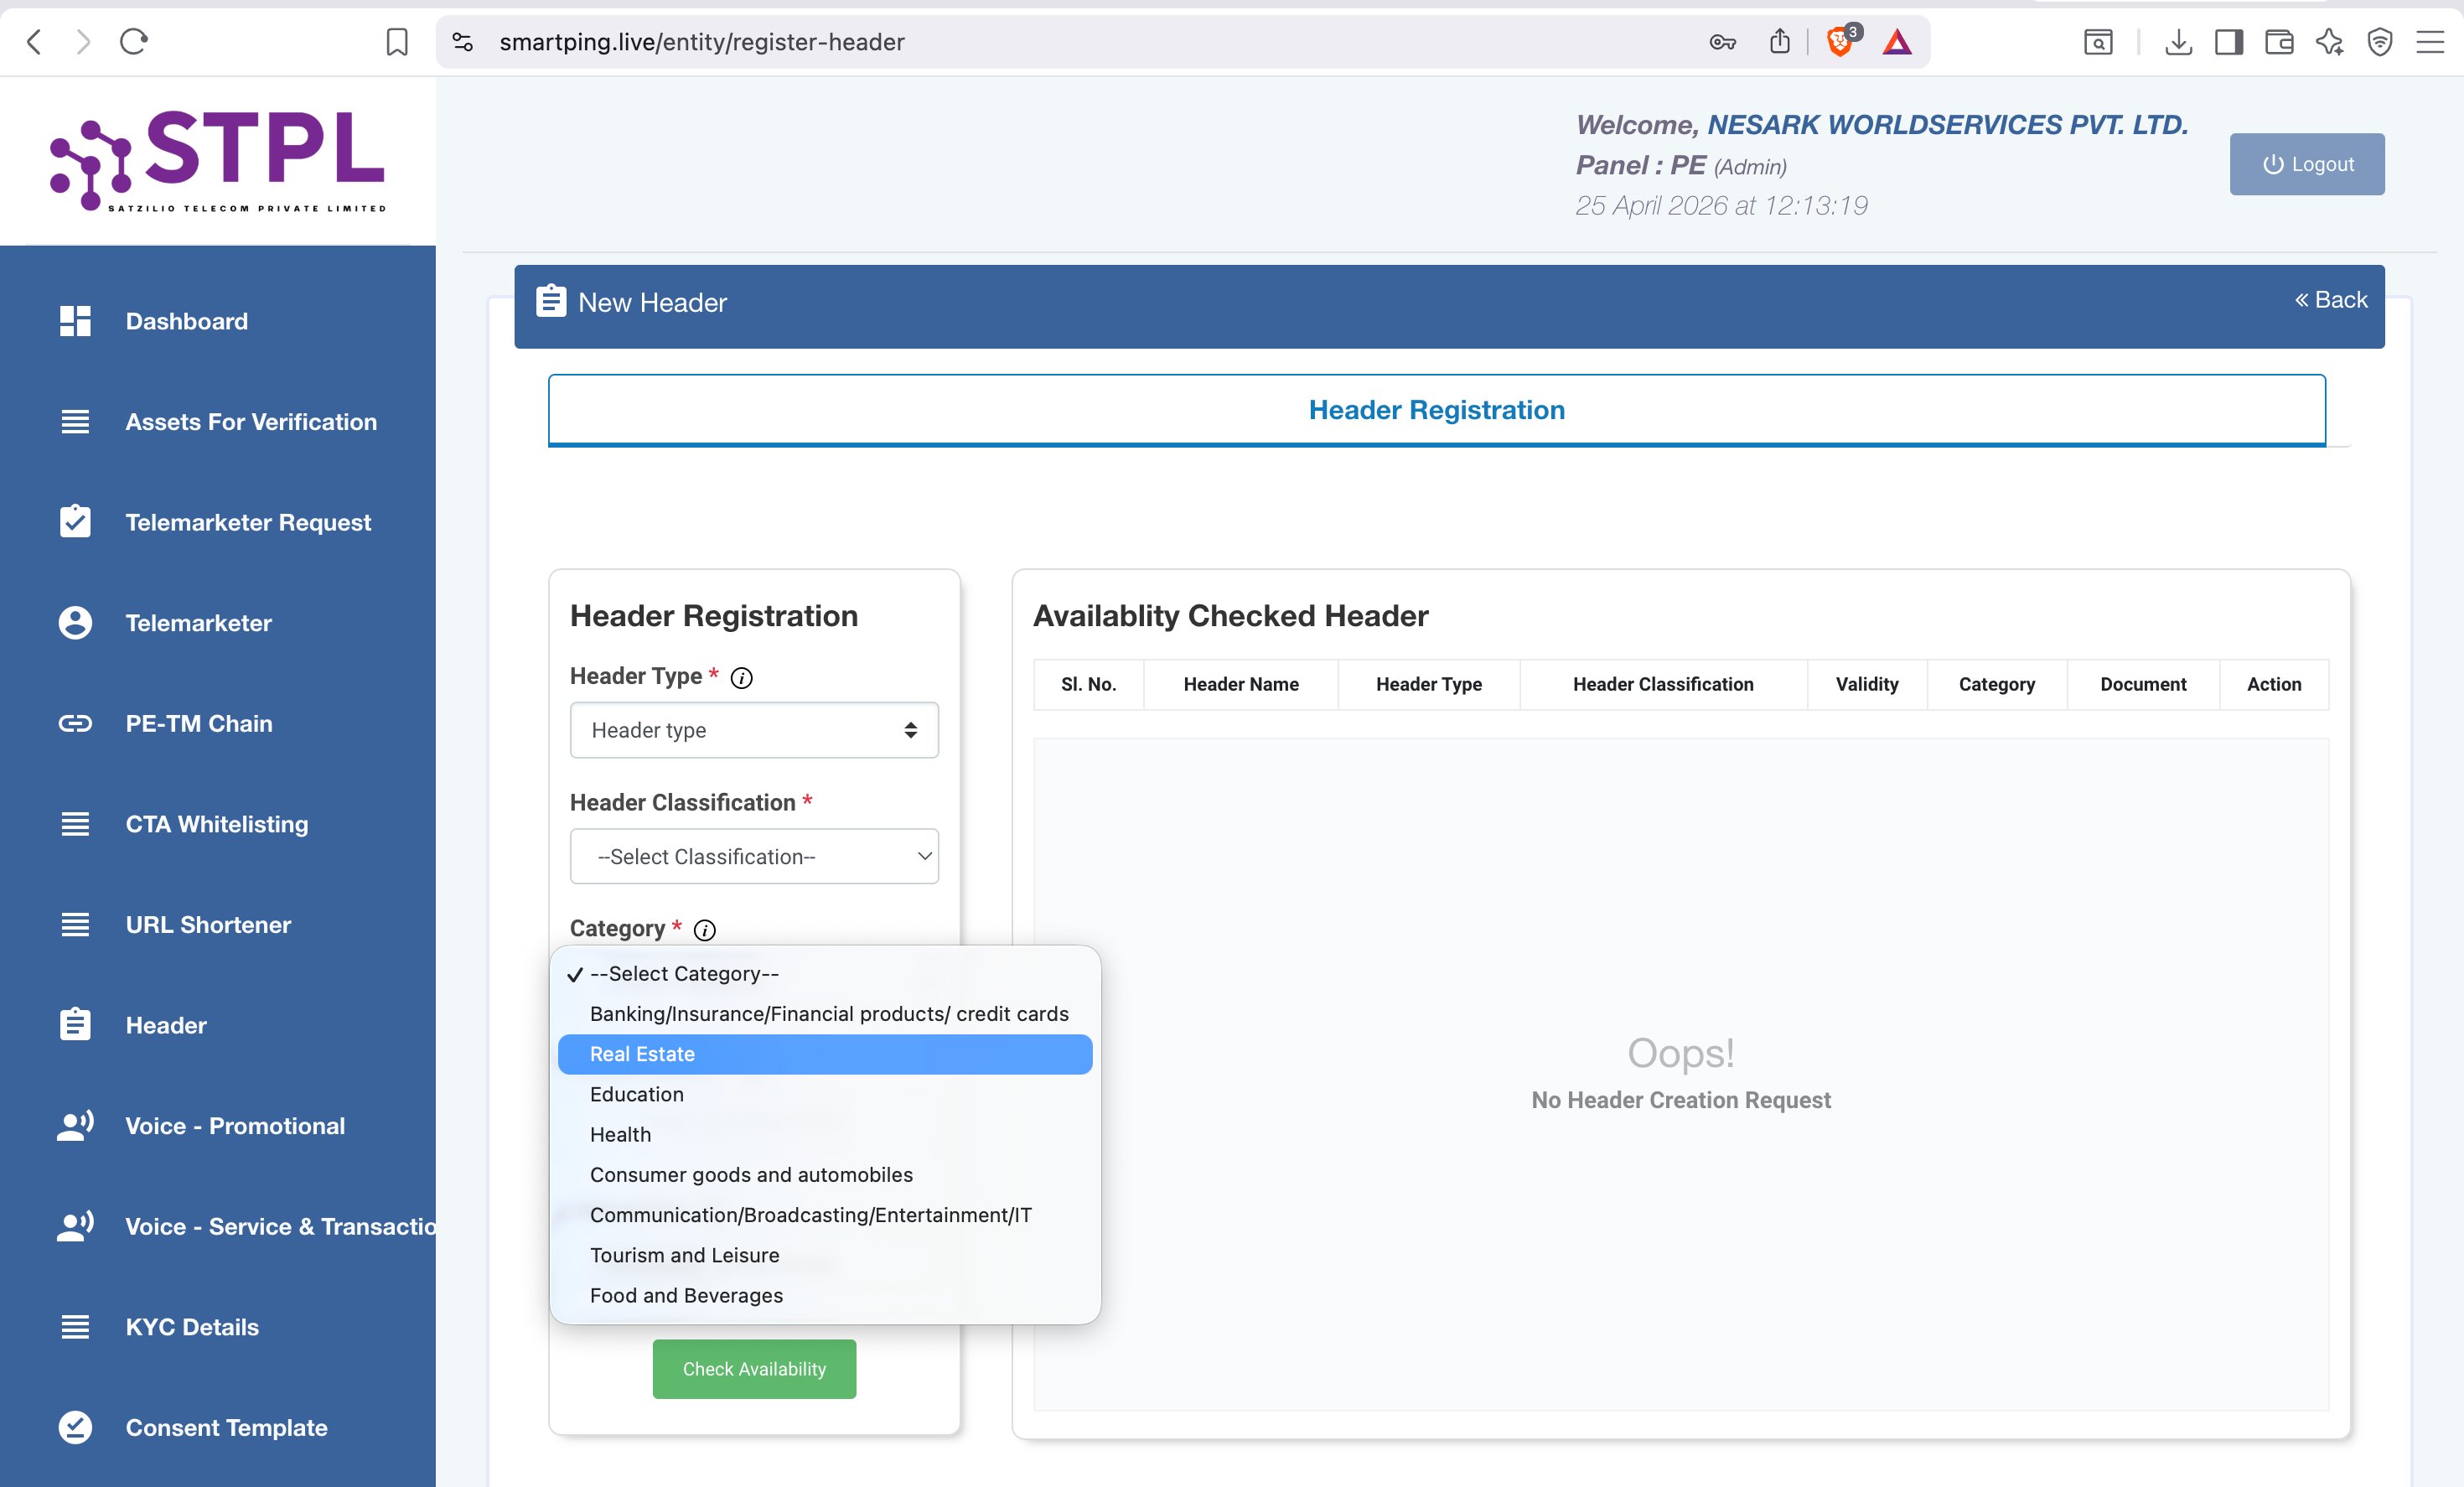
Task: Open KYC Details menu item
Action: tap(192, 1327)
